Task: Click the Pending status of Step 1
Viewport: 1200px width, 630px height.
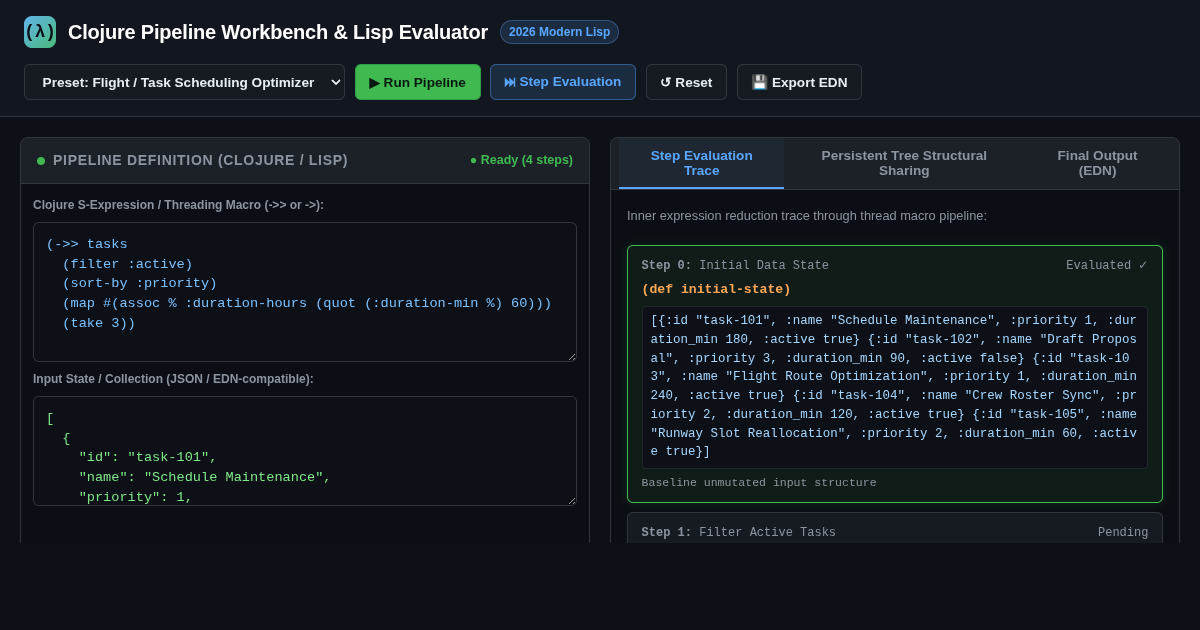Action: pos(1123,533)
